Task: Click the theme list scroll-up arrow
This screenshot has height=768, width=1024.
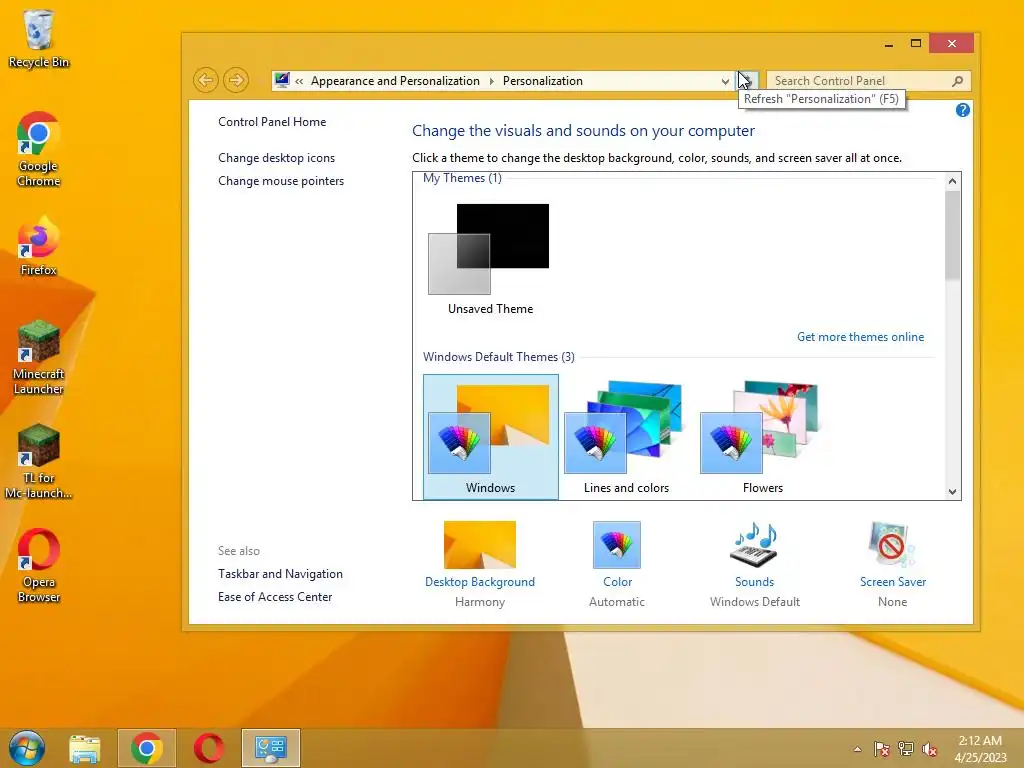Action: [x=952, y=181]
